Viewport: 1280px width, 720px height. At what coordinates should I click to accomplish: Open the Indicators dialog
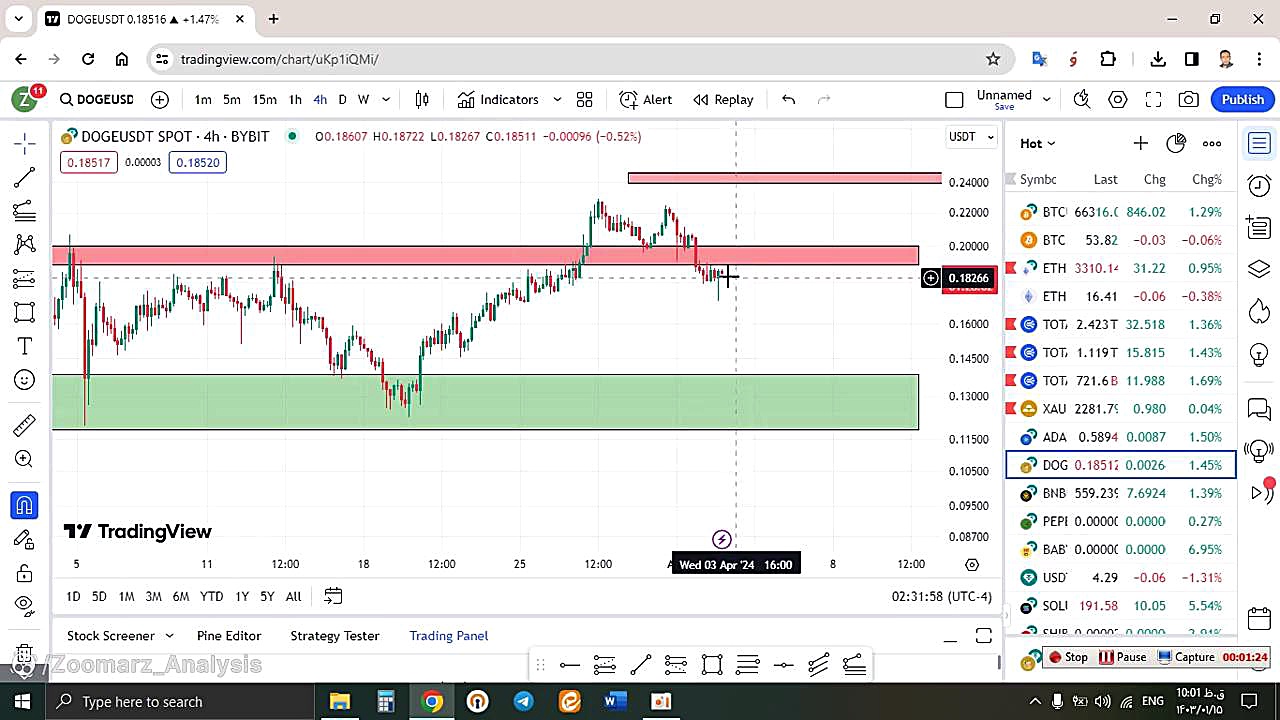[499, 99]
